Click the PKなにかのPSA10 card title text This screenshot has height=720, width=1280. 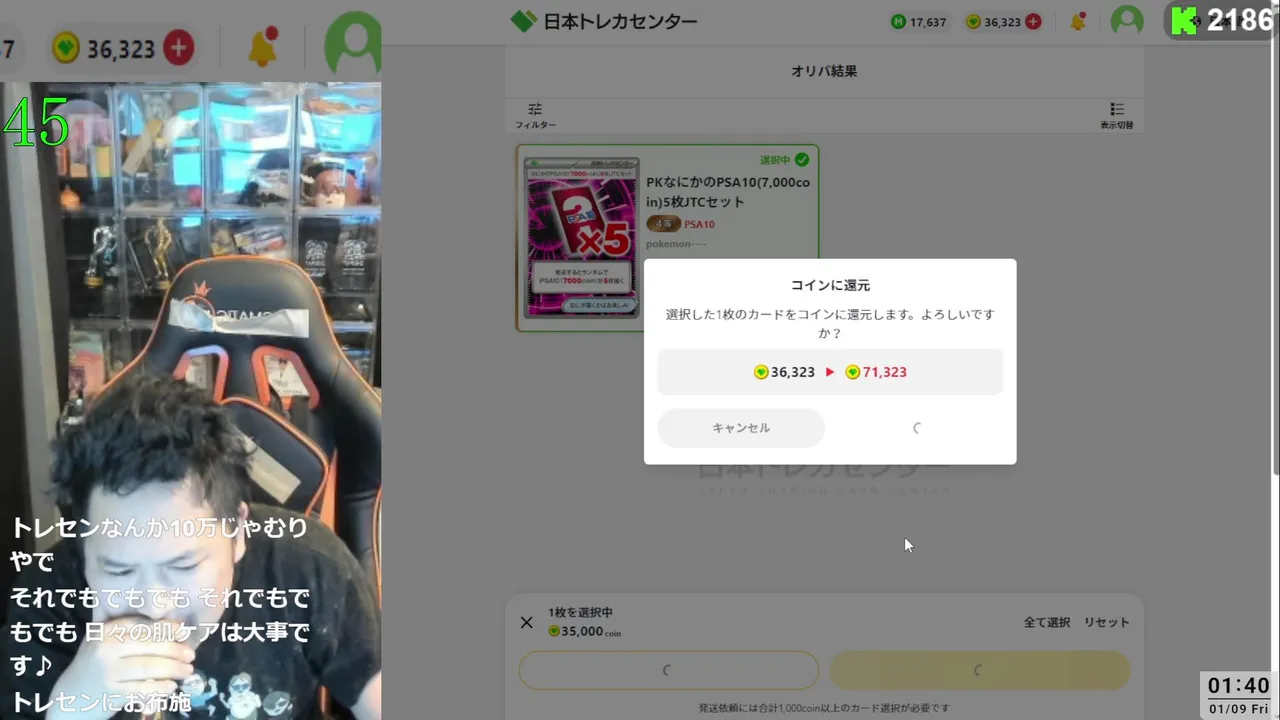pyautogui.click(x=728, y=192)
